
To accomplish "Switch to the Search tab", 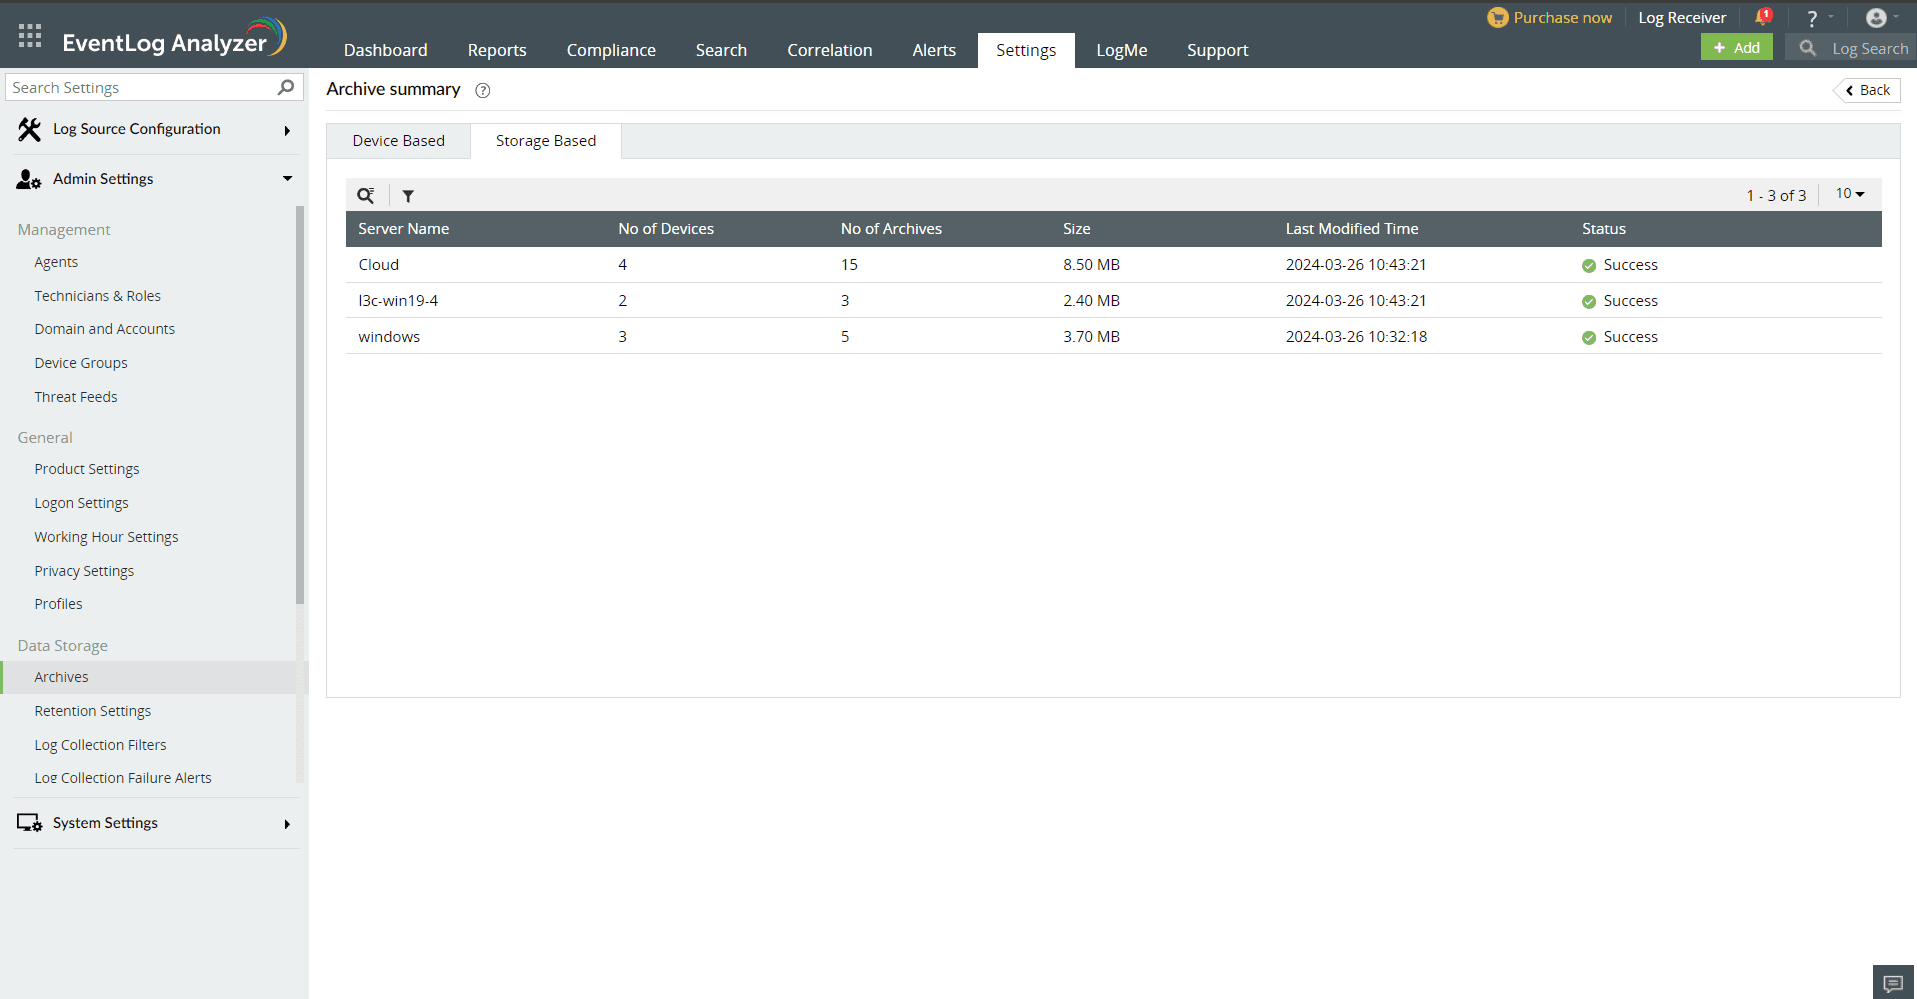I will pos(721,50).
